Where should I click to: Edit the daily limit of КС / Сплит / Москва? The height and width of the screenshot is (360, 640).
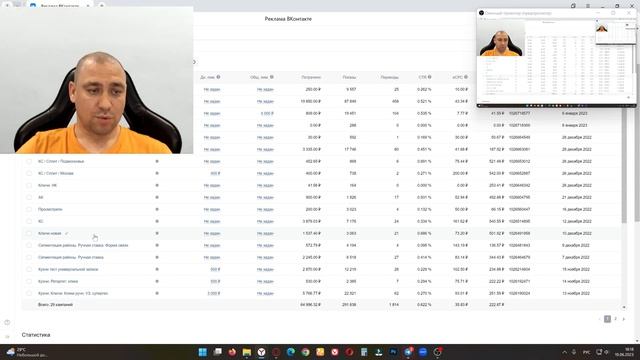point(215,173)
